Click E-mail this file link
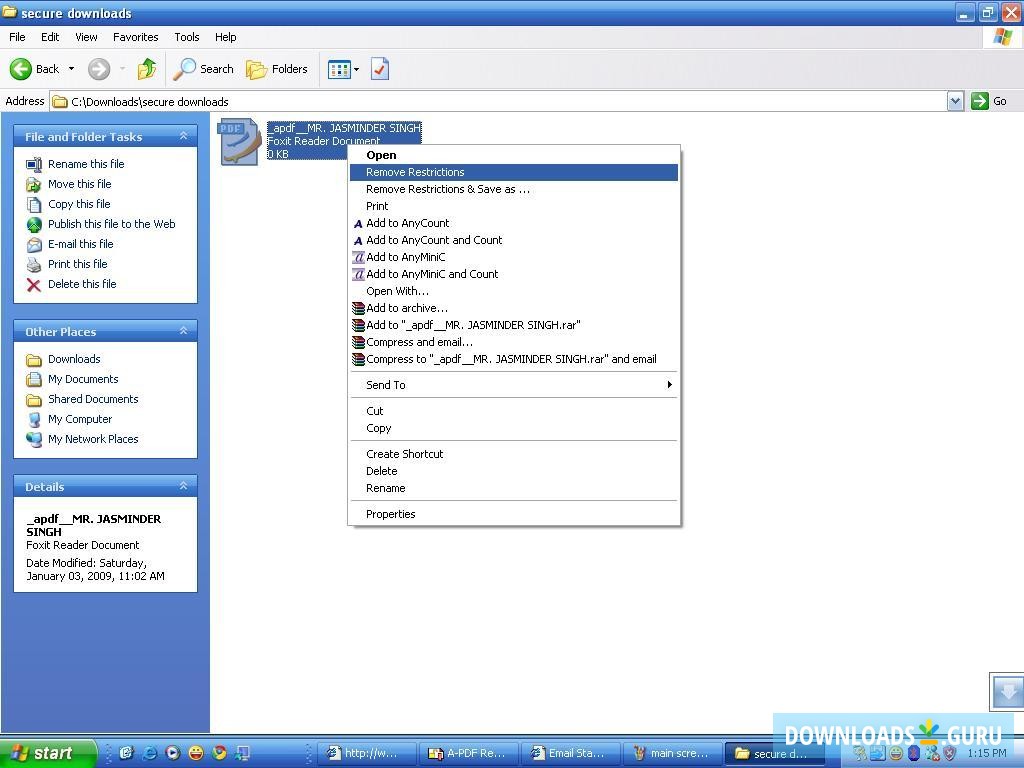Image resolution: width=1024 pixels, height=768 pixels. click(80, 244)
